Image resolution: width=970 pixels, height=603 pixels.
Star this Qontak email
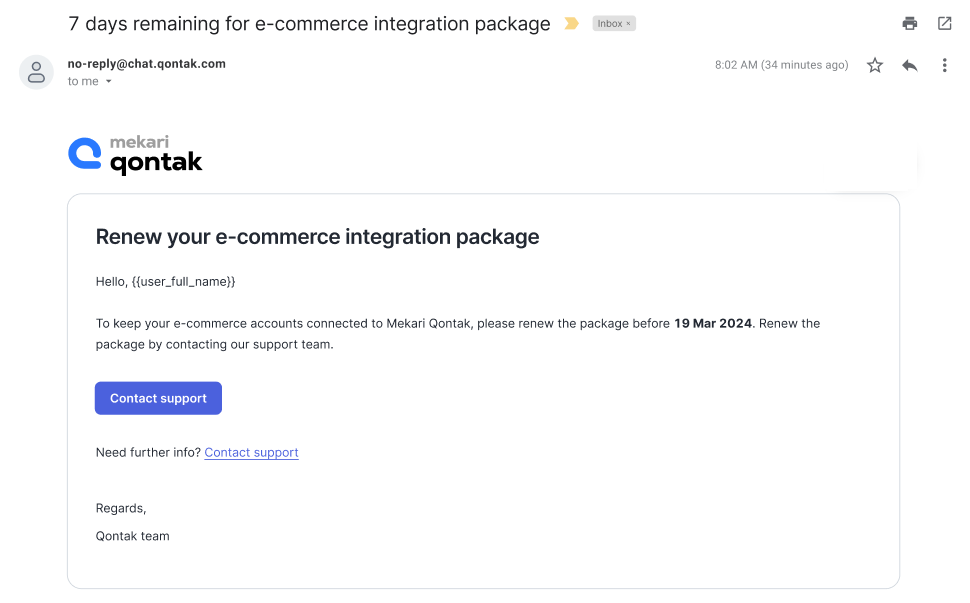pos(875,65)
